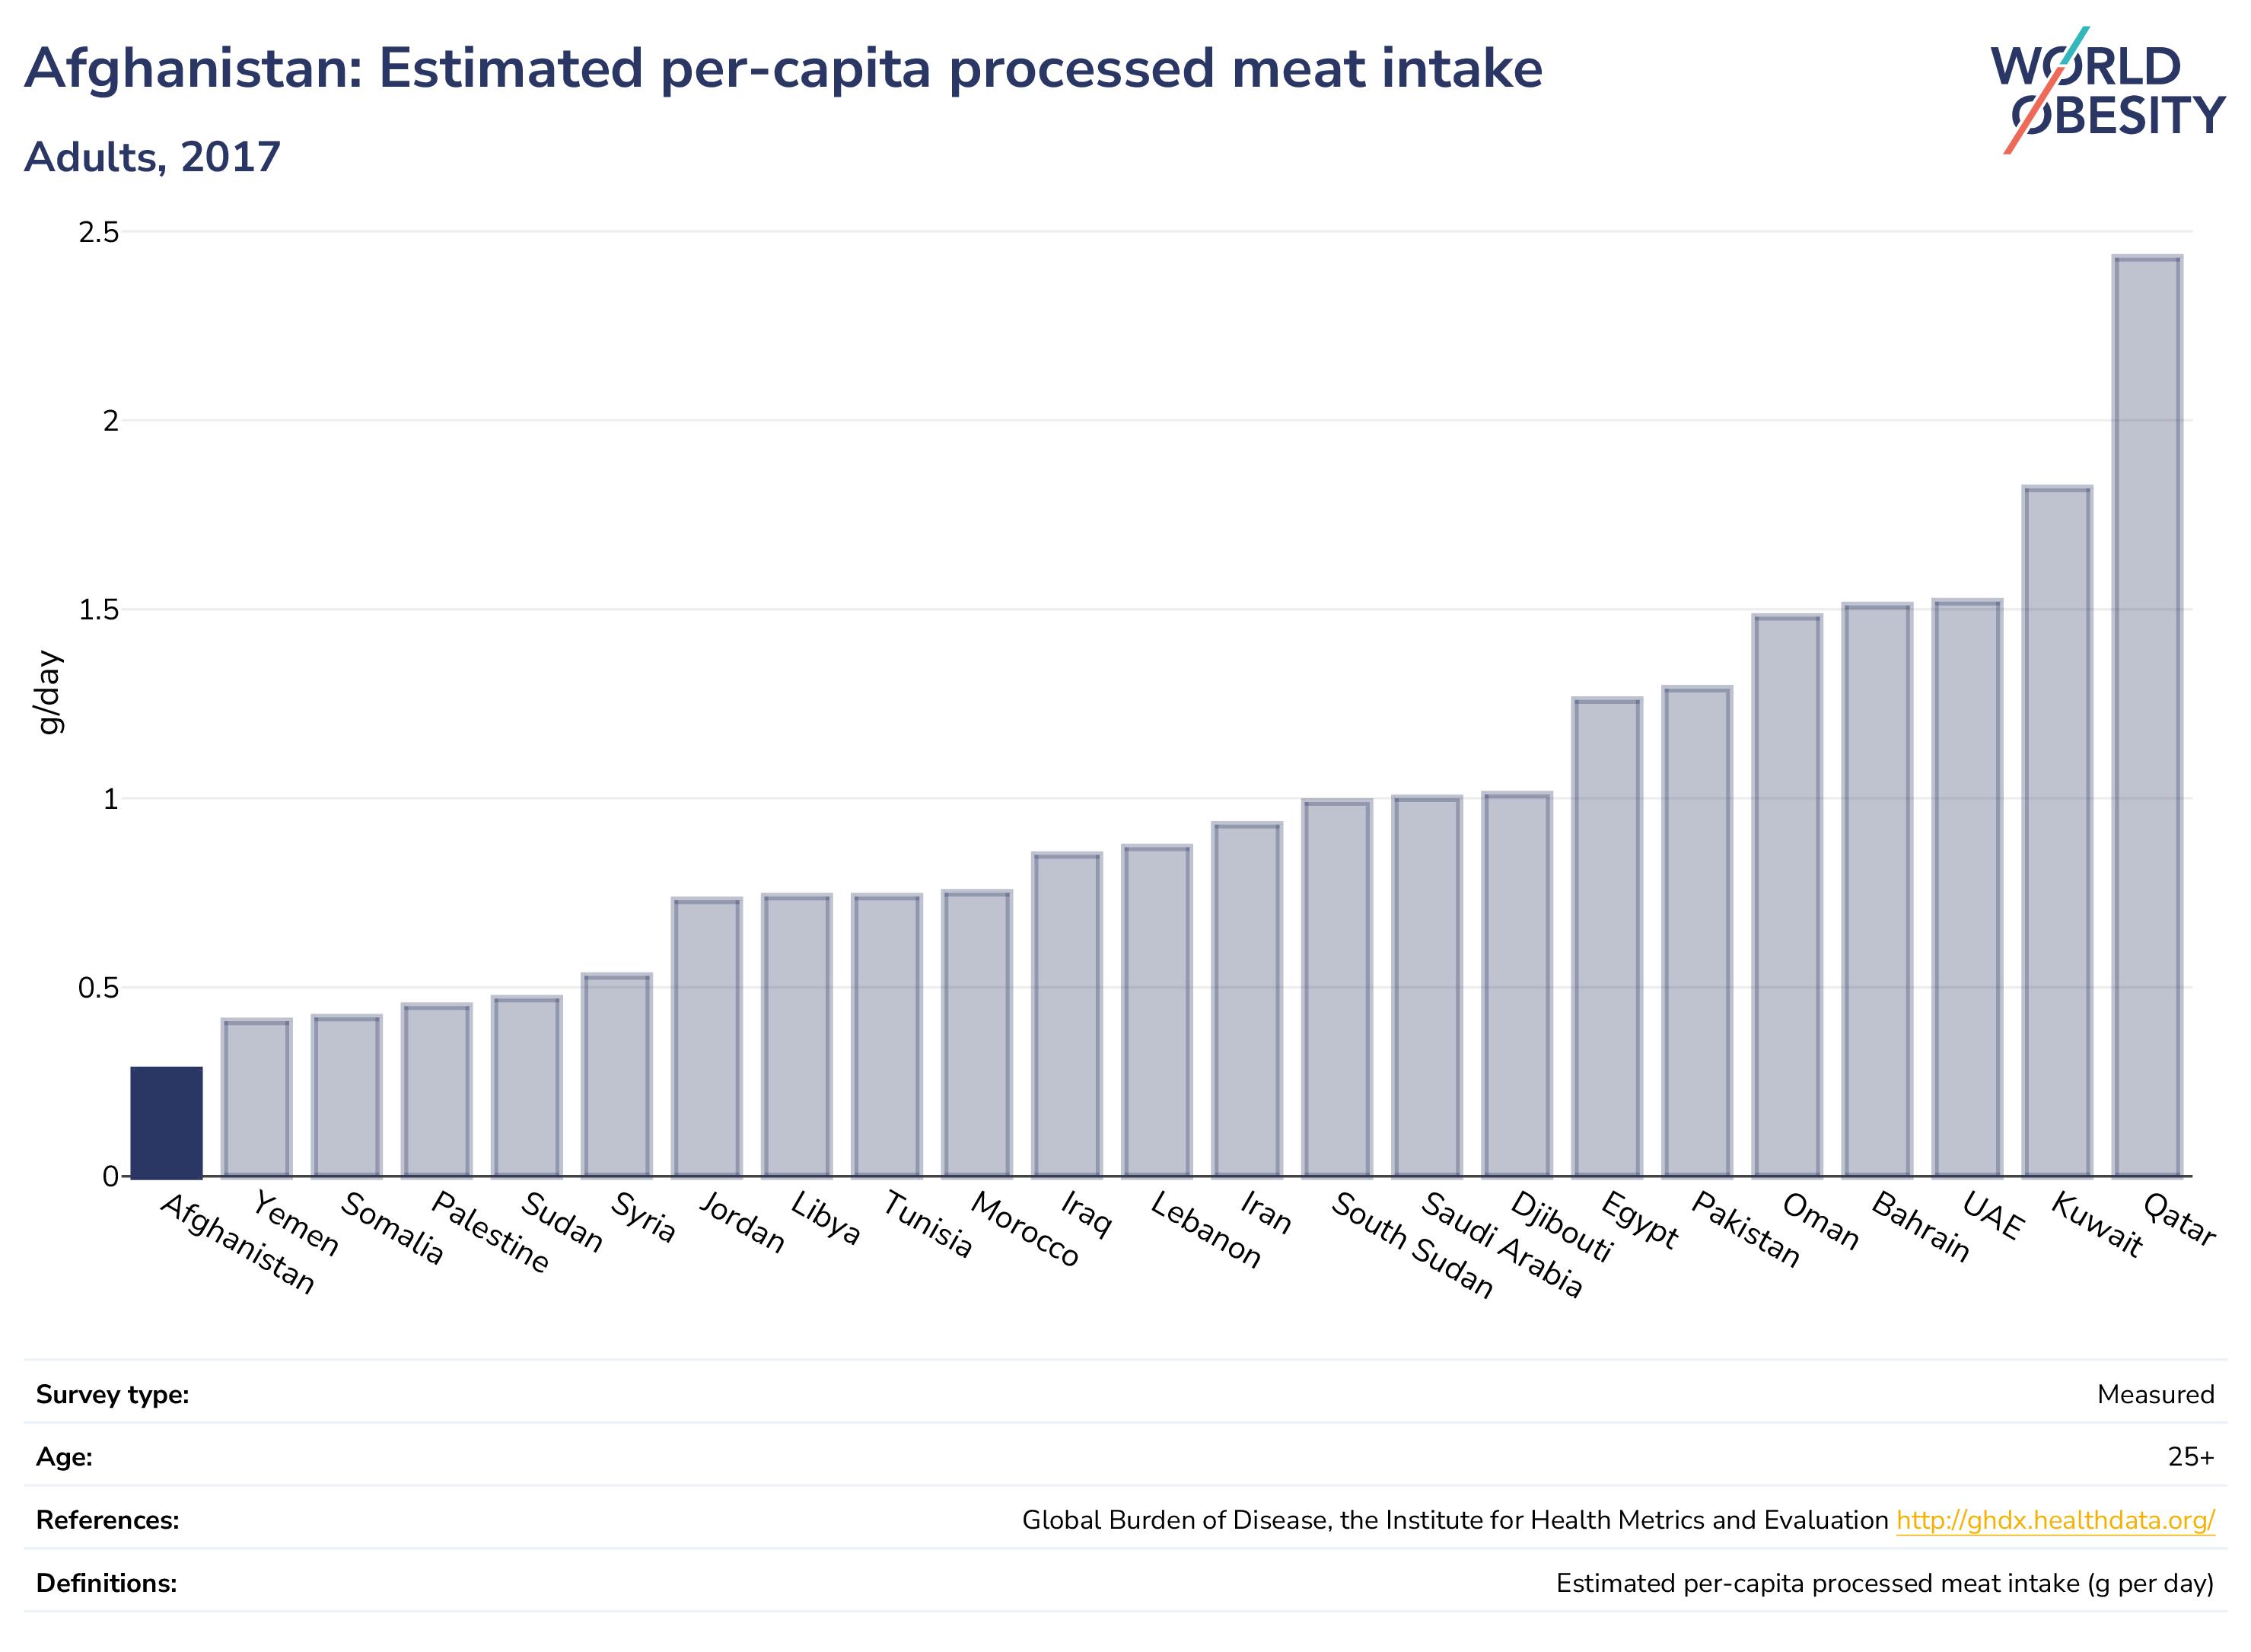The image size is (2251, 1652).
Task: Select the Bahrain bar
Action: click(1877, 890)
